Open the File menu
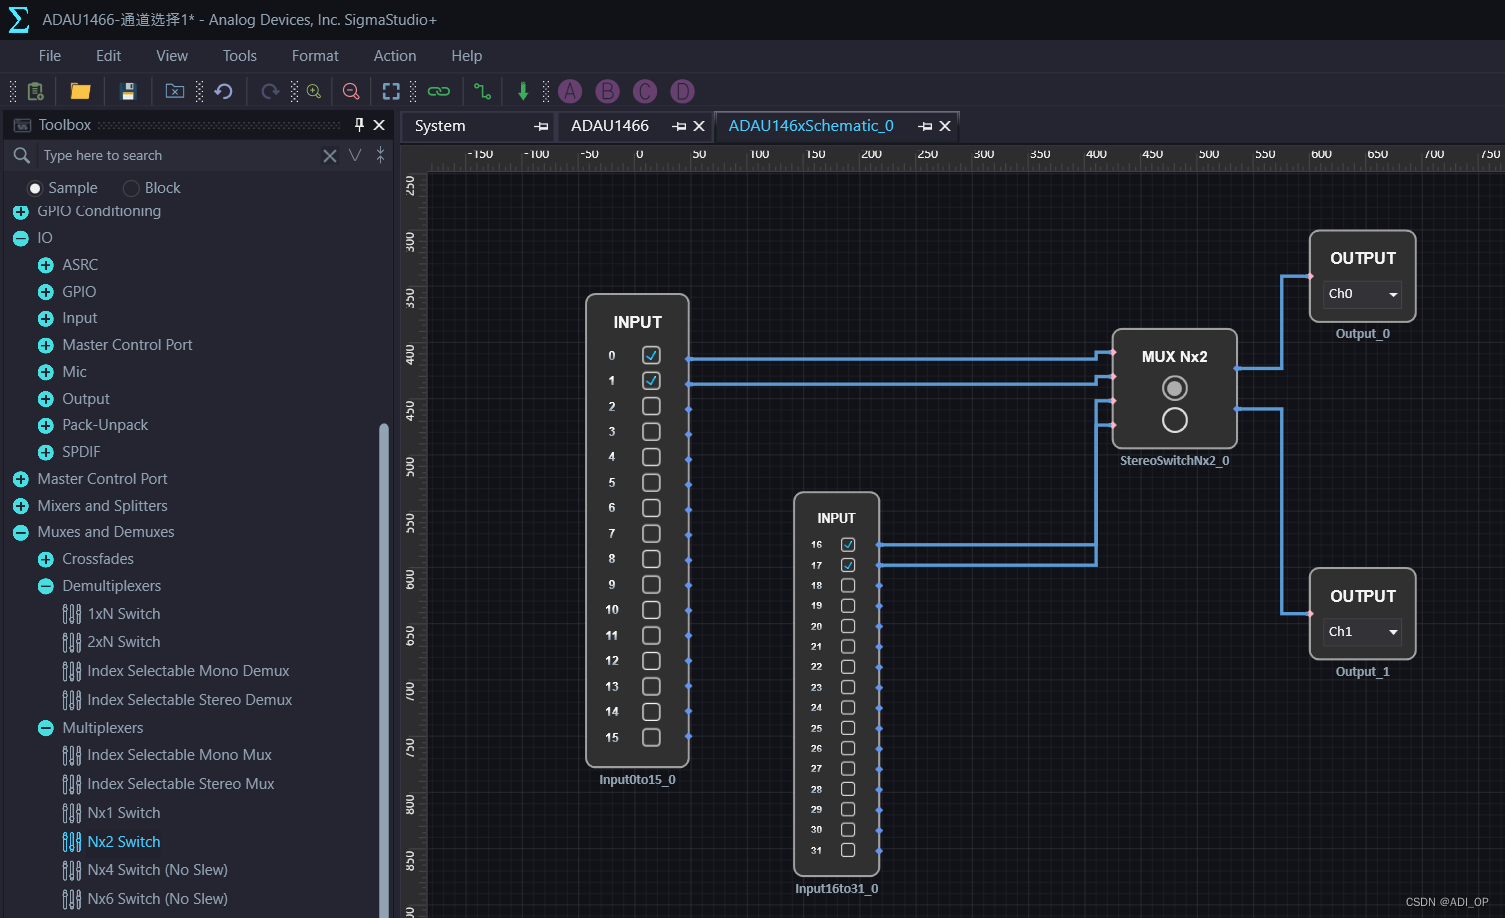The height and width of the screenshot is (918, 1505). 50,56
